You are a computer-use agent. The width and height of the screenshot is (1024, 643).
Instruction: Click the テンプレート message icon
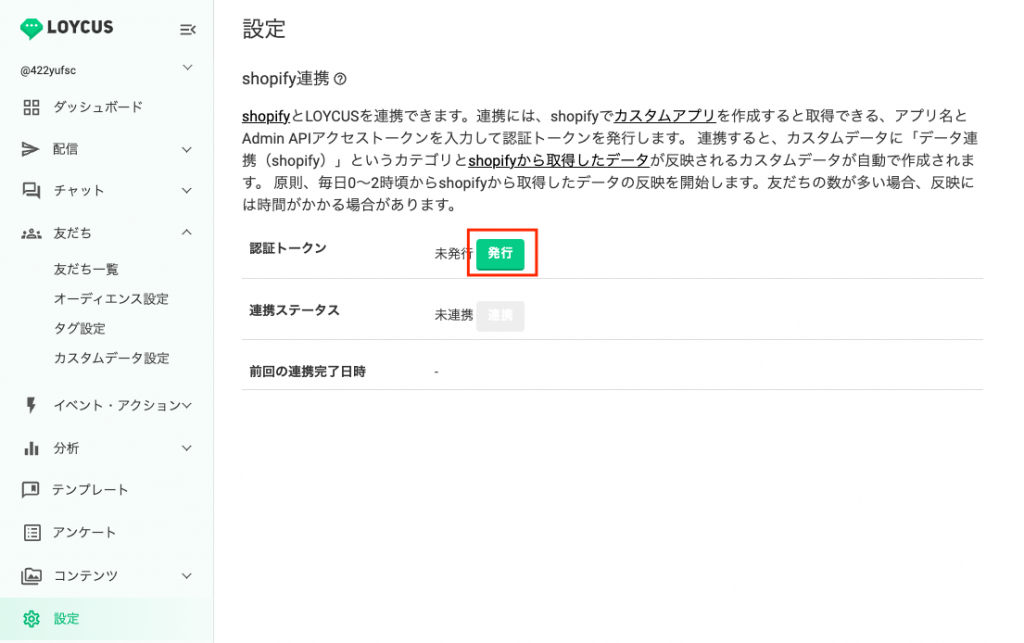(31, 490)
